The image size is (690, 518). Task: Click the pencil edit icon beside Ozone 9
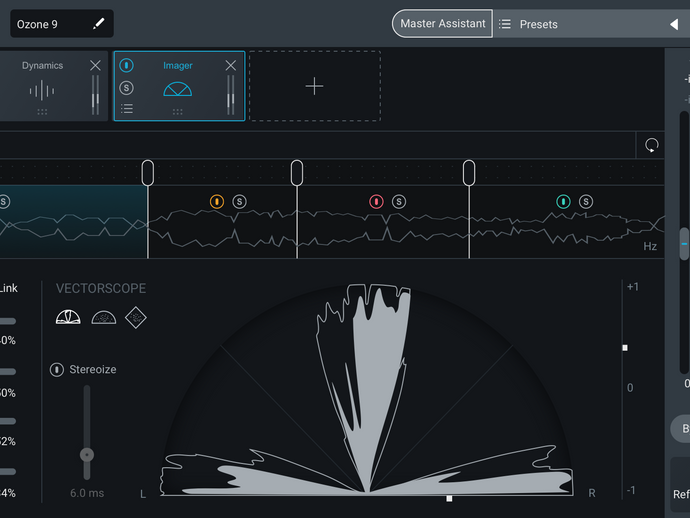99,24
